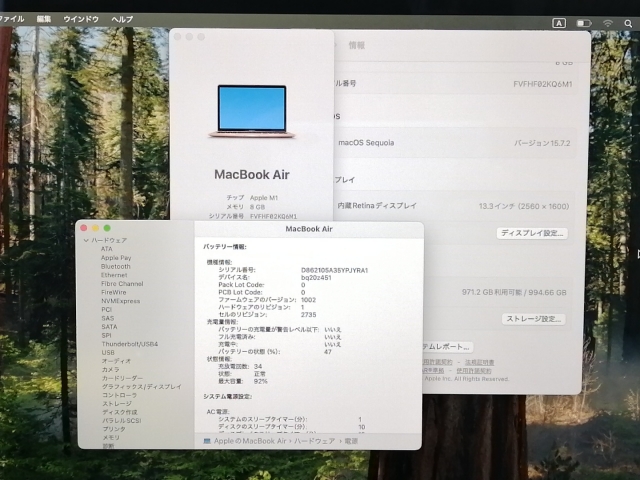Click the input source 'A' icon
The width and height of the screenshot is (640, 480).
pos(559,23)
